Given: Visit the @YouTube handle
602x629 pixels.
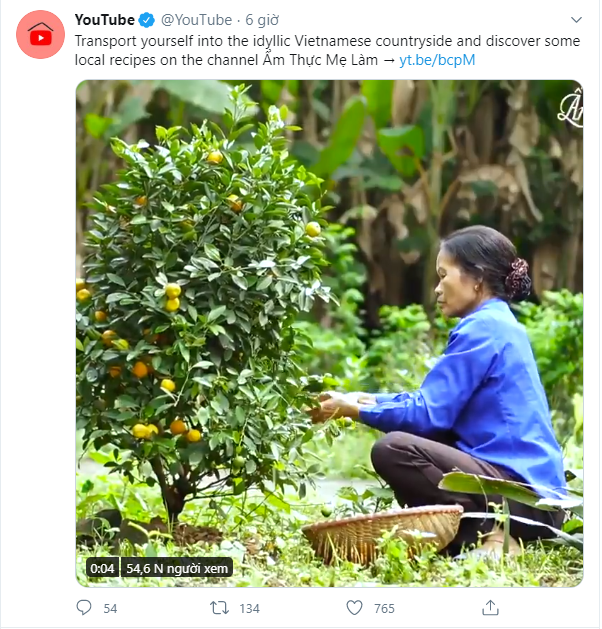Looking at the screenshot, I should click(x=197, y=20).
